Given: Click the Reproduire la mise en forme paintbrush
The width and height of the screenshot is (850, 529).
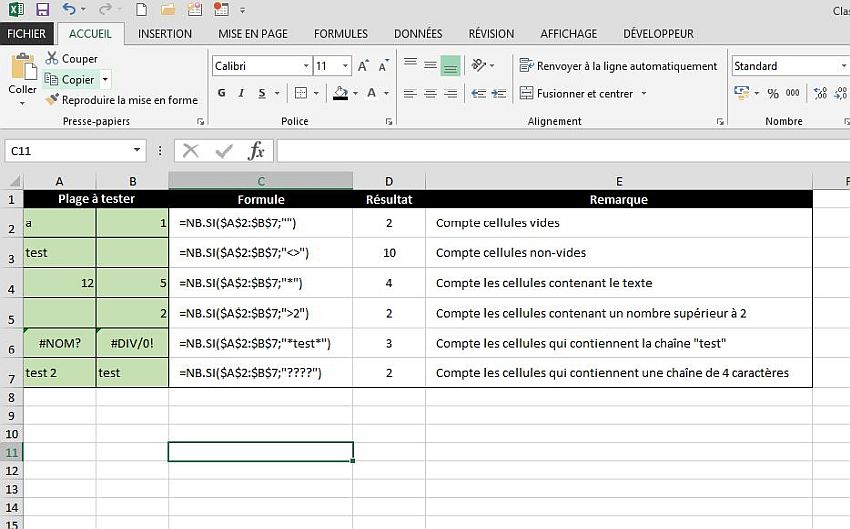Looking at the screenshot, I should (x=52, y=100).
